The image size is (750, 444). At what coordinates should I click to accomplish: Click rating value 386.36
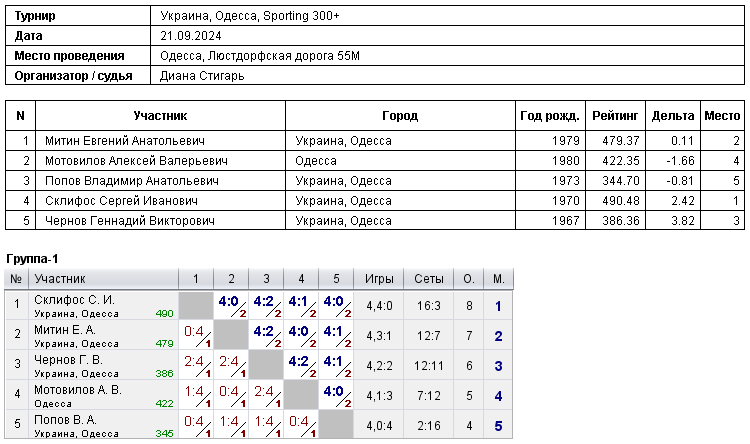(621, 221)
